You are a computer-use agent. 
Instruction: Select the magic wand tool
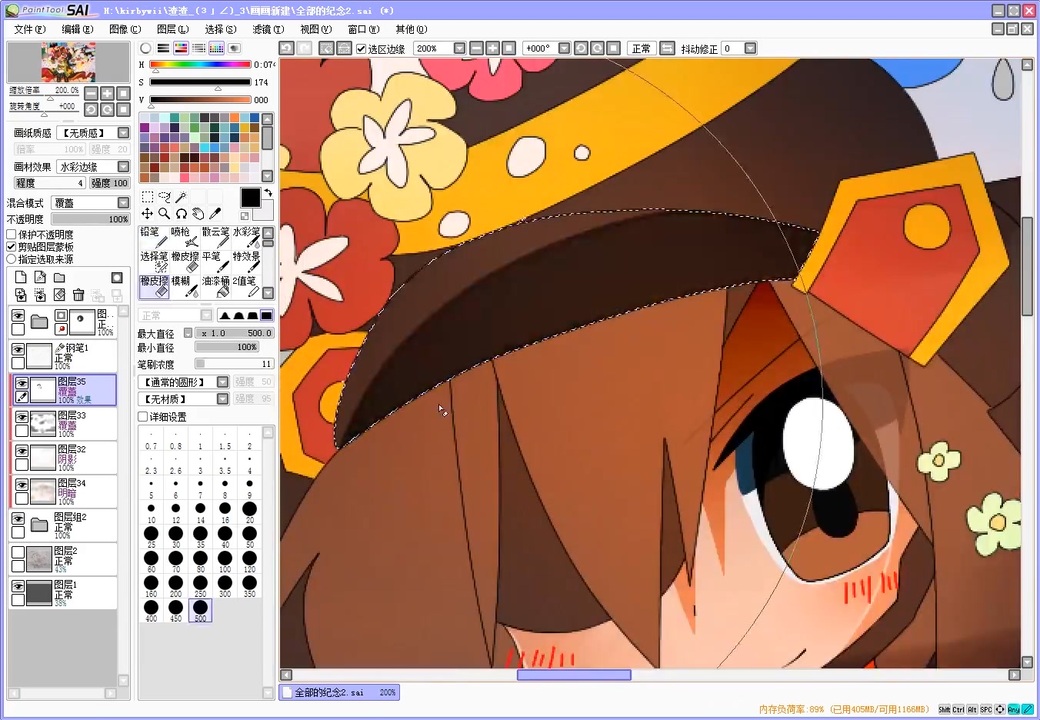[181, 197]
